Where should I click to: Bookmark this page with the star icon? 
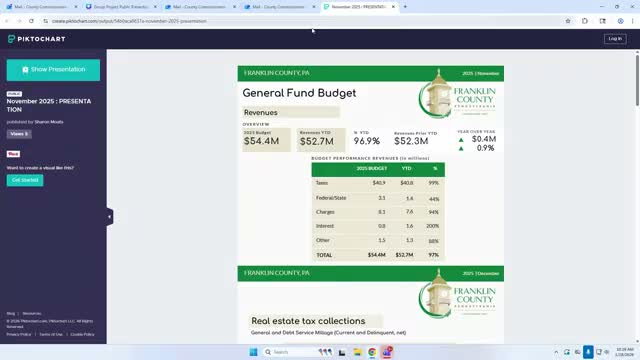click(x=568, y=21)
